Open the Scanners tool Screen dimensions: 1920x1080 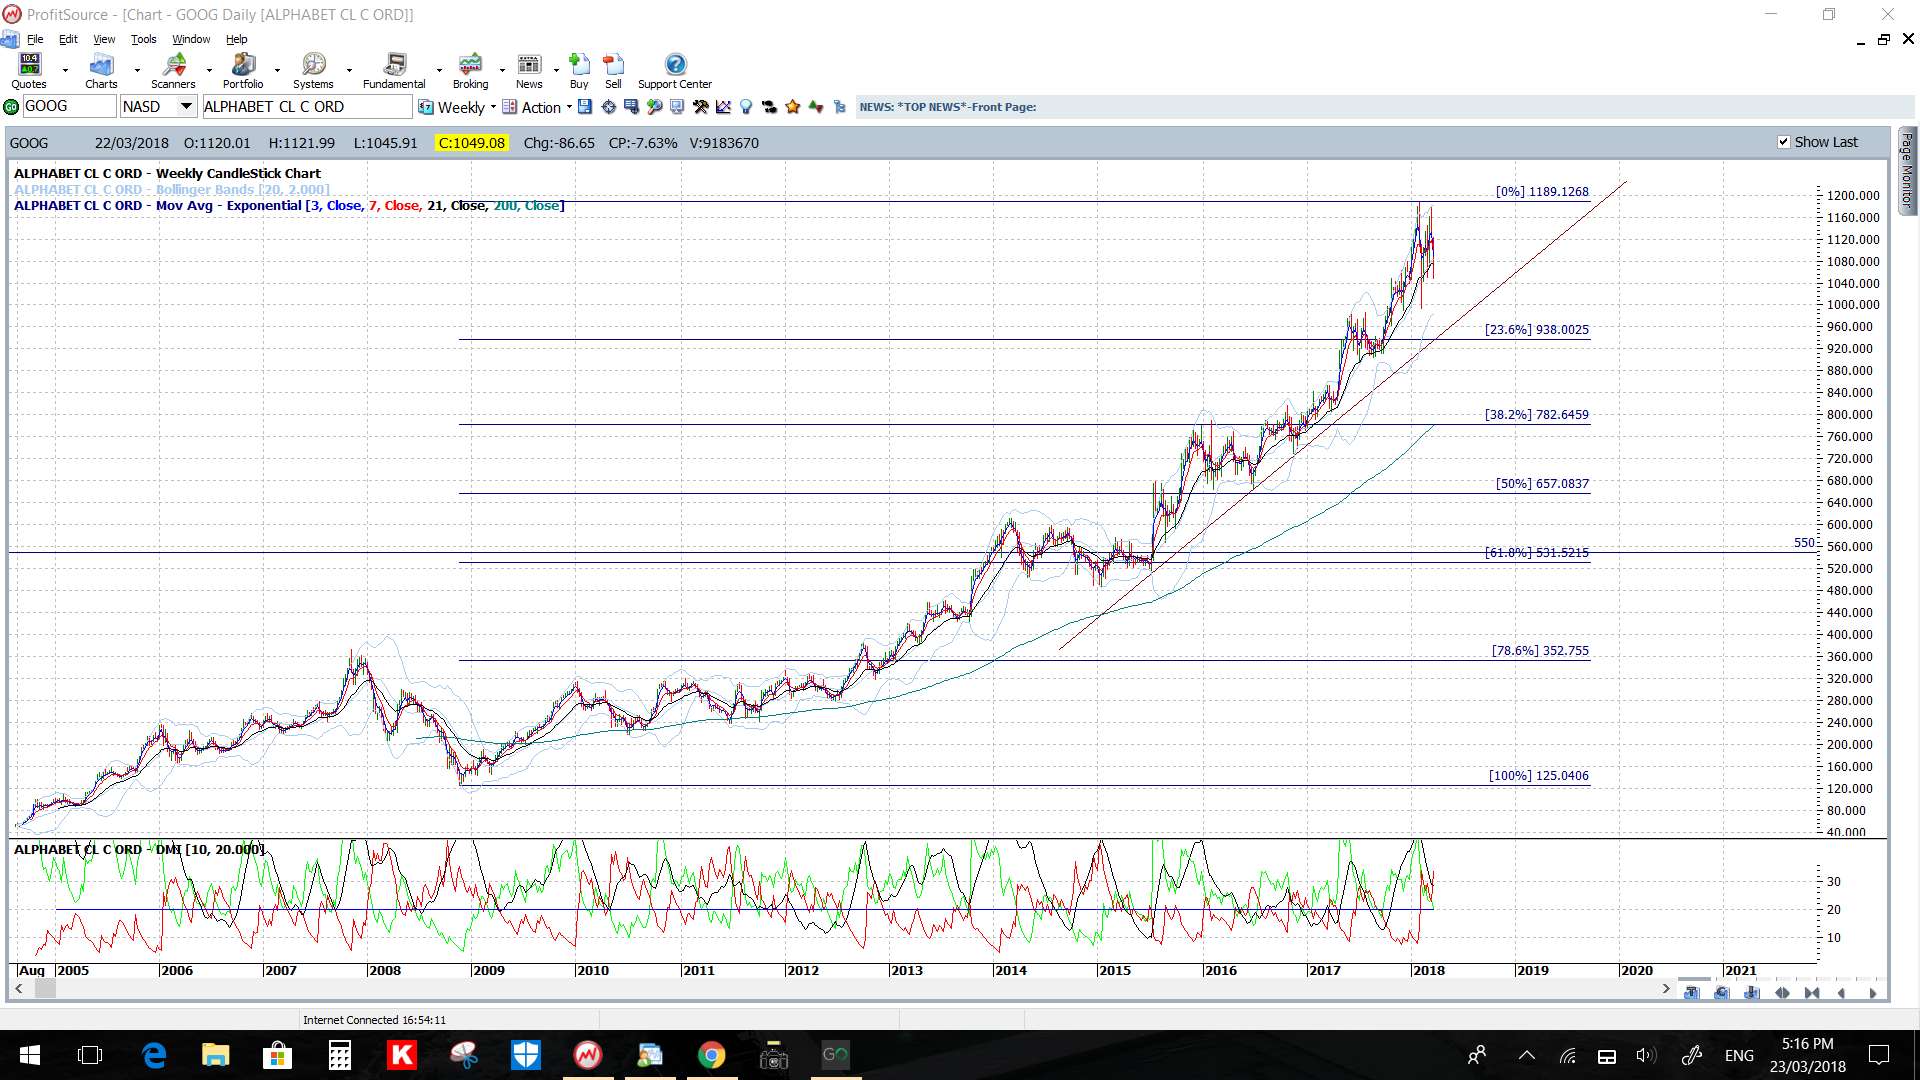173,71
